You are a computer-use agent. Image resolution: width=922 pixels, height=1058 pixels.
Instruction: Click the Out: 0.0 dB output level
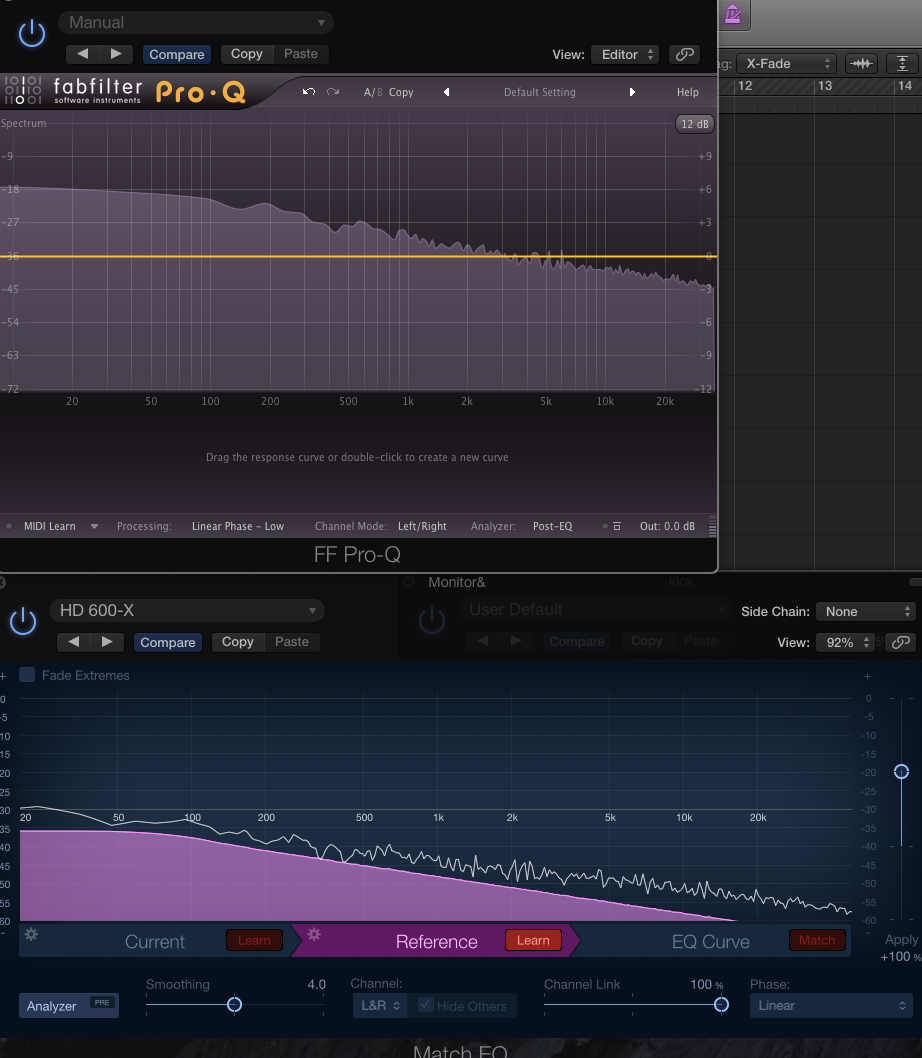667,526
